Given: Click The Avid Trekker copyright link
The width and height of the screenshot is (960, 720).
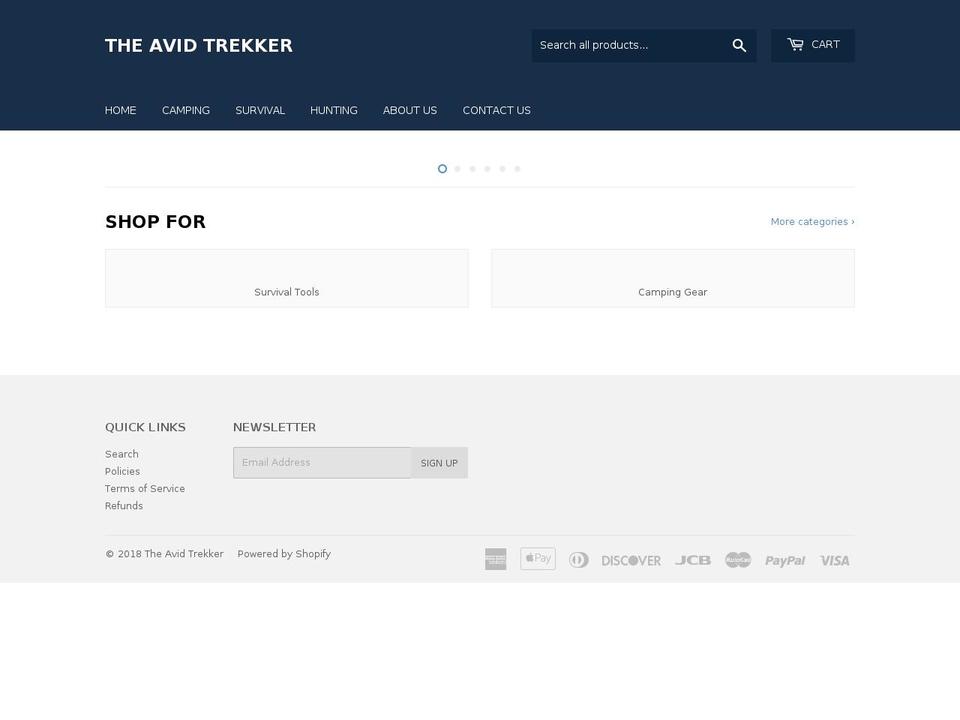Looking at the screenshot, I should click(x=184, y=554).
